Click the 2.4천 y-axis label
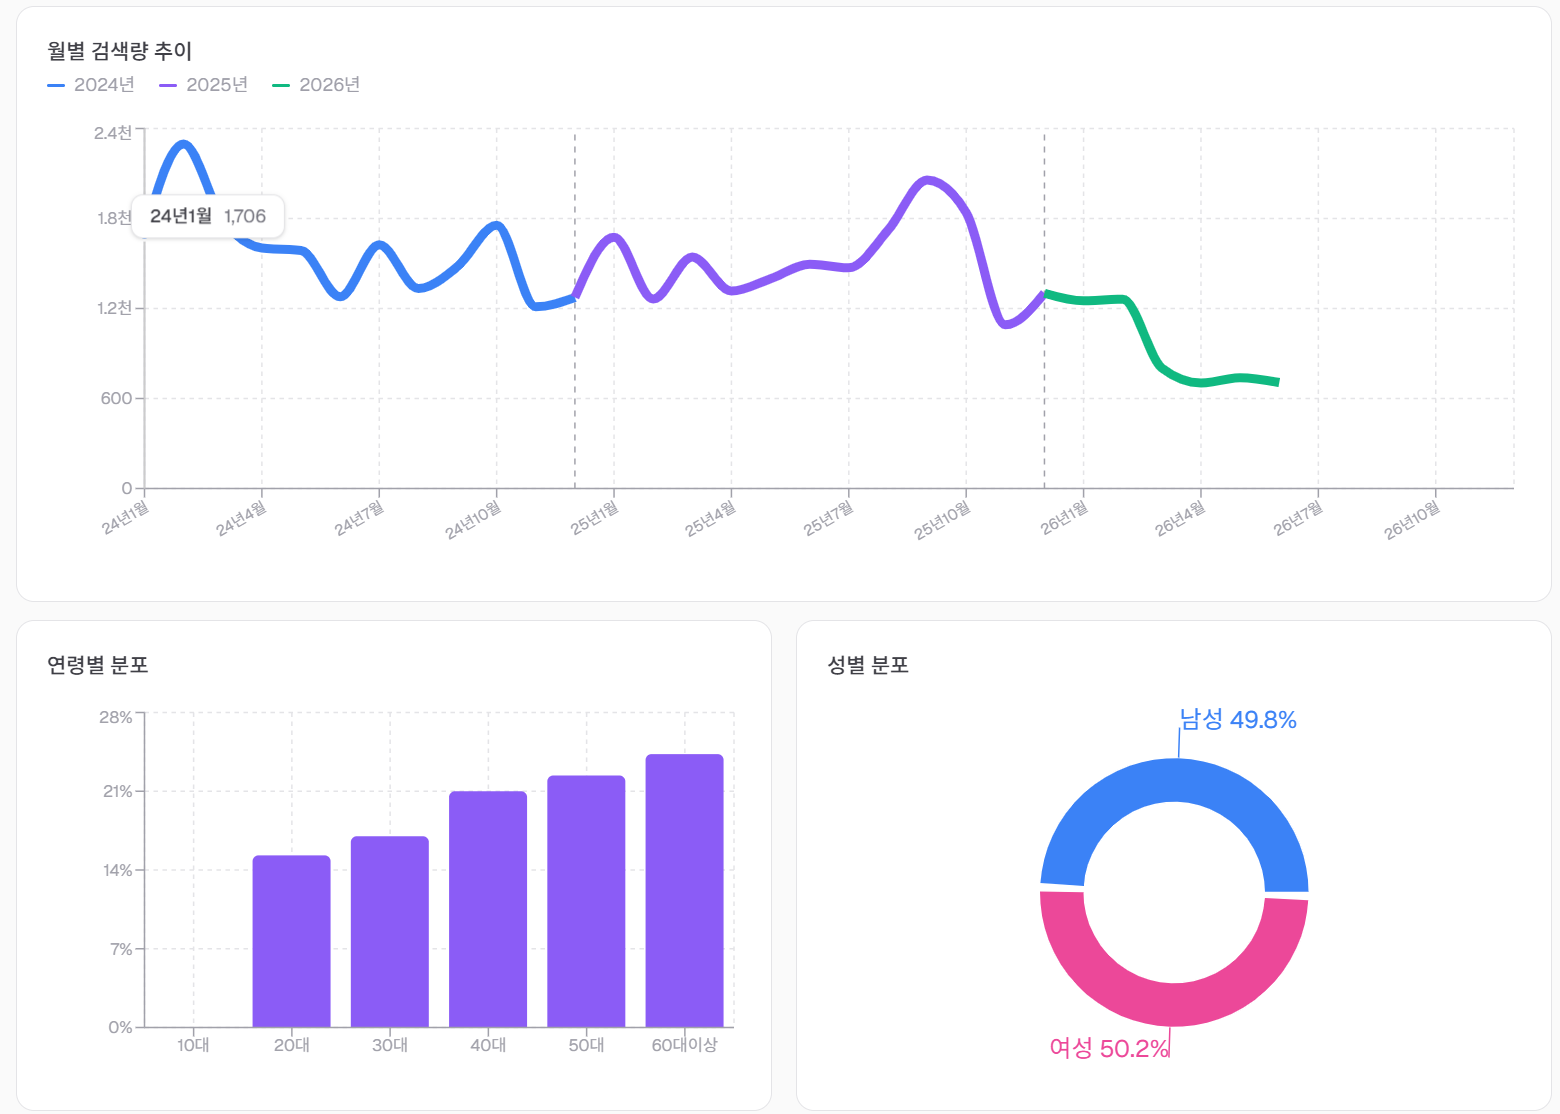Viewport: 1560px width, 1114px height. tap(113, 133)
